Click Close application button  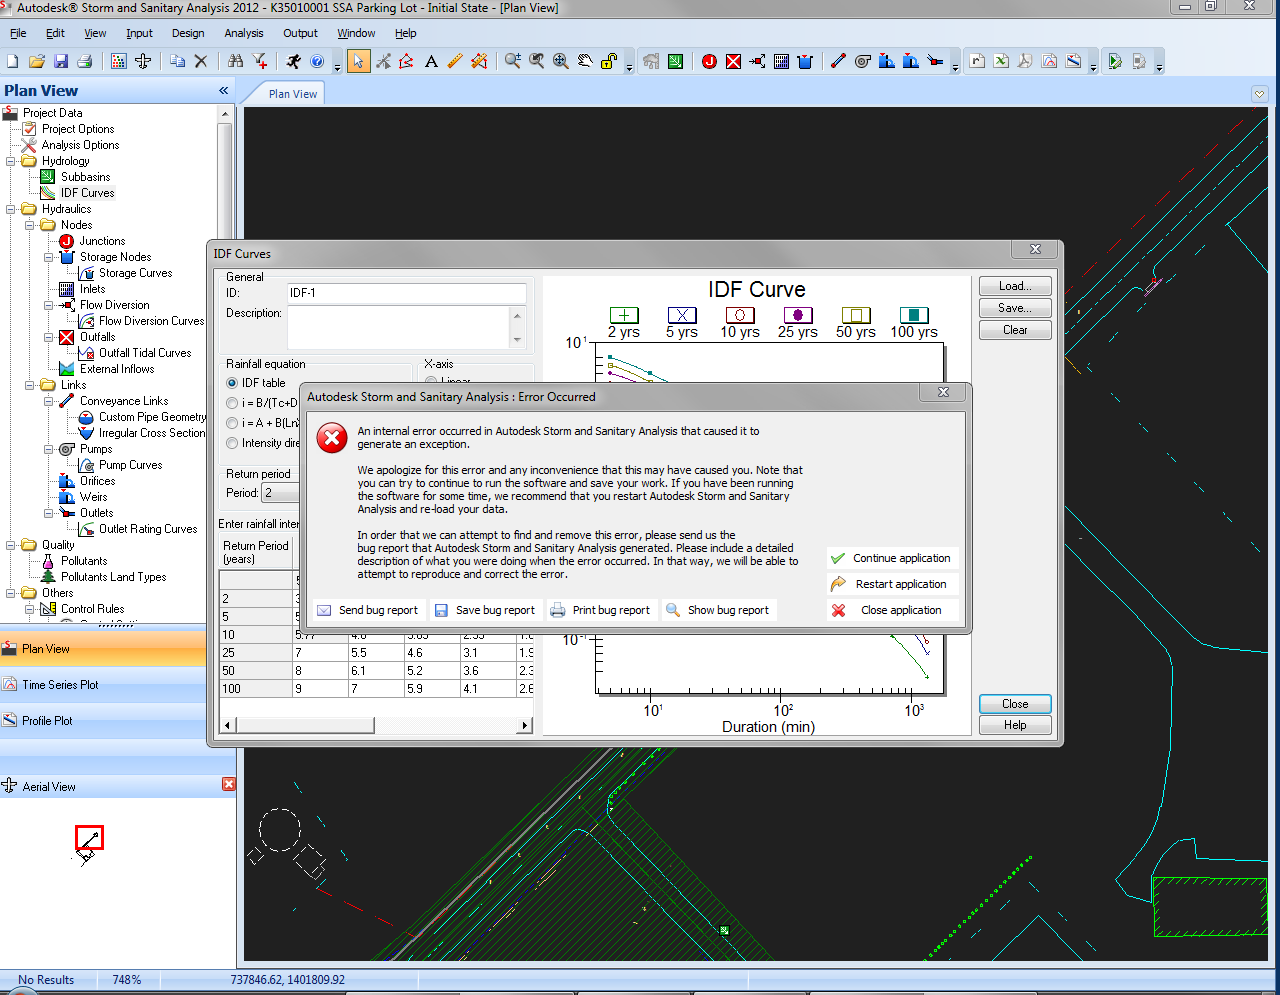tap(892, 610)
